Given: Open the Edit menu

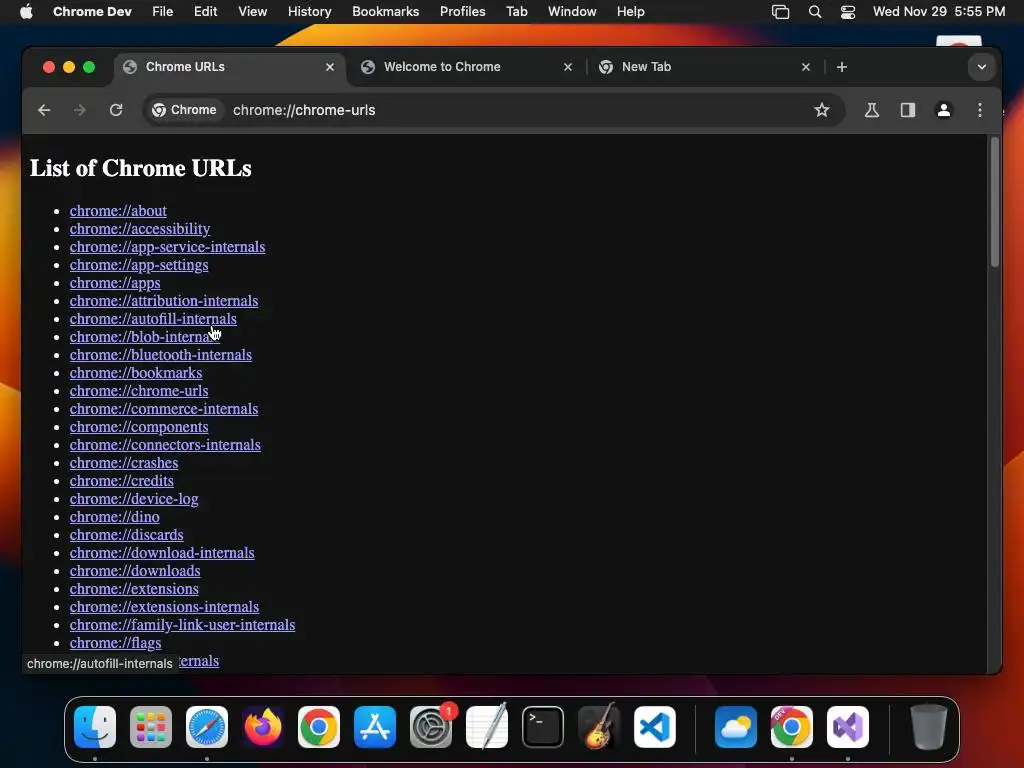Looking at the screenshot, I should tap(205, 12).
